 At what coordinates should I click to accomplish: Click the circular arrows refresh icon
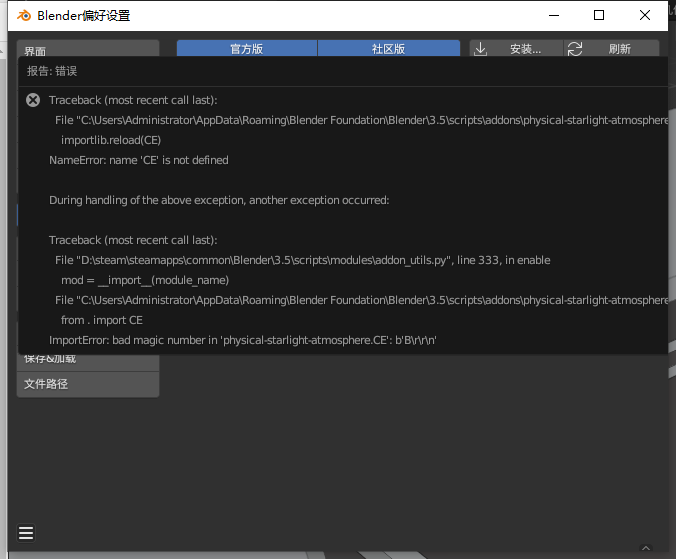pyautogui.click(x=575, y=49)
